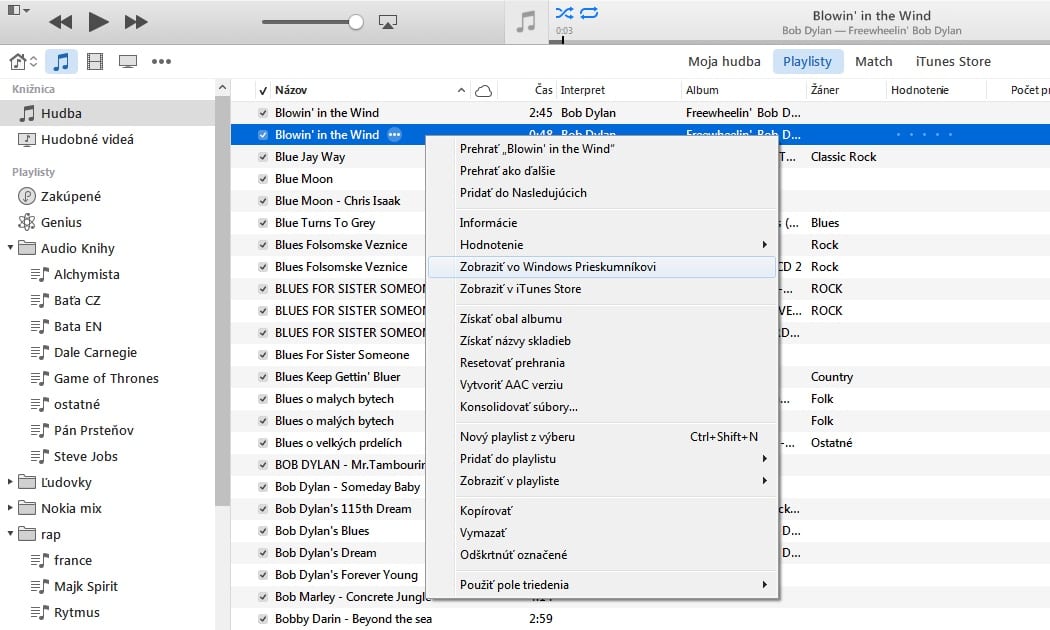The height and width of the screenshot is (630, 1050).
Task: Select Hudba in the library sidebar
Action: point(107,113)
